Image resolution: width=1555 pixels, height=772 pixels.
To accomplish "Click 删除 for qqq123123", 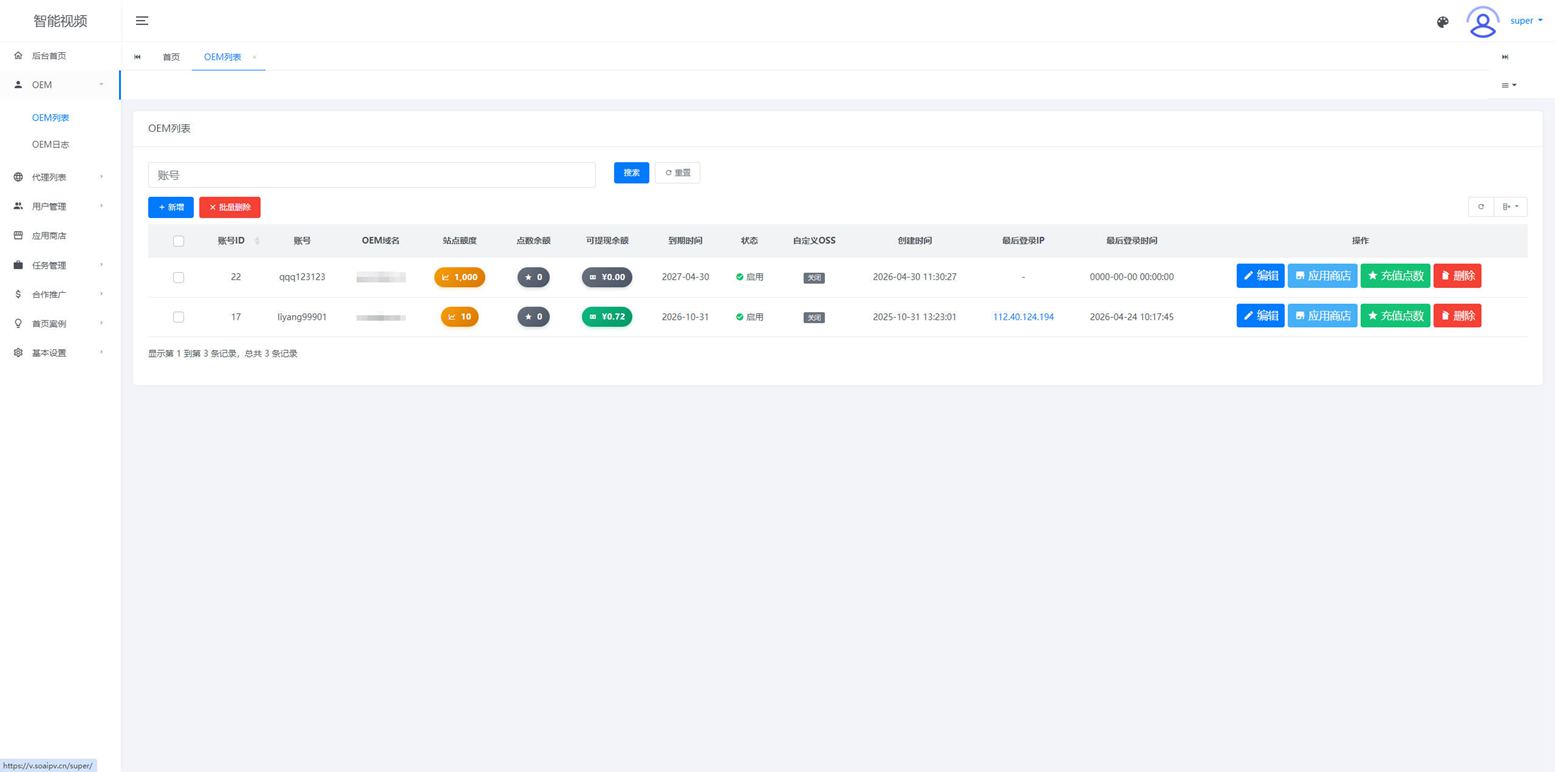I will coord(1457,276).
